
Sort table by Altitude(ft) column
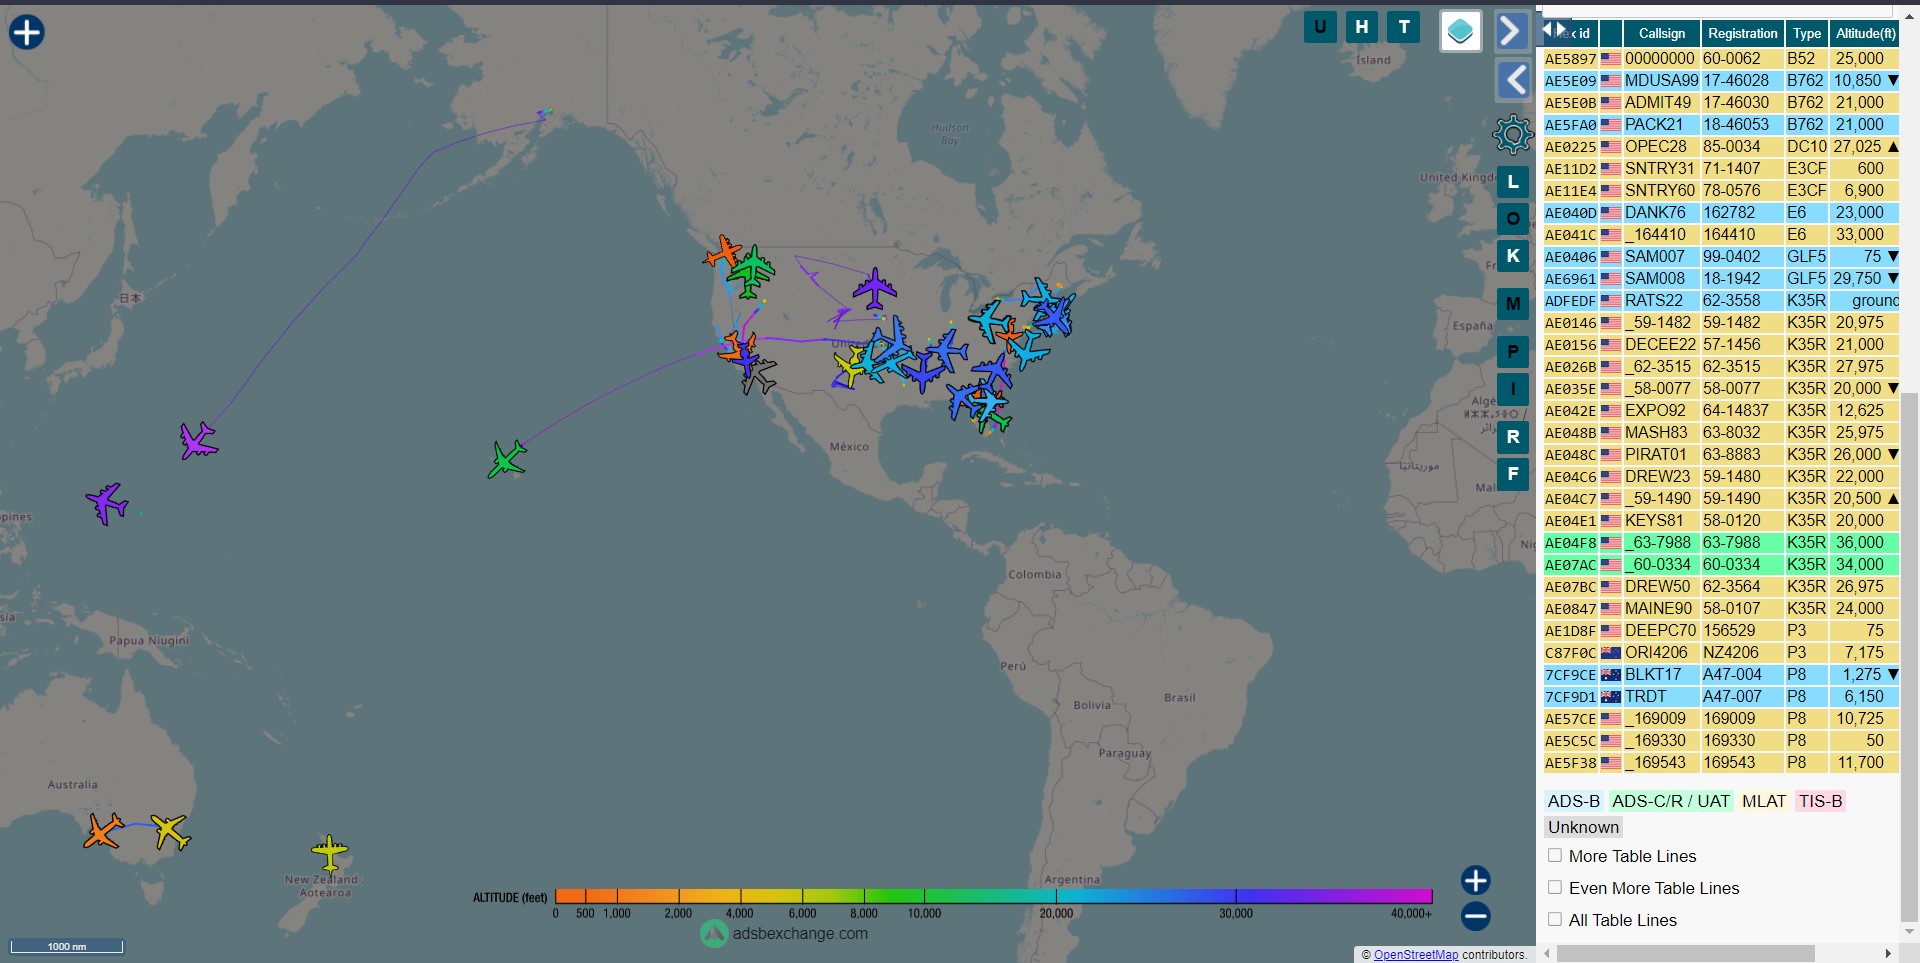(1865, 33)
